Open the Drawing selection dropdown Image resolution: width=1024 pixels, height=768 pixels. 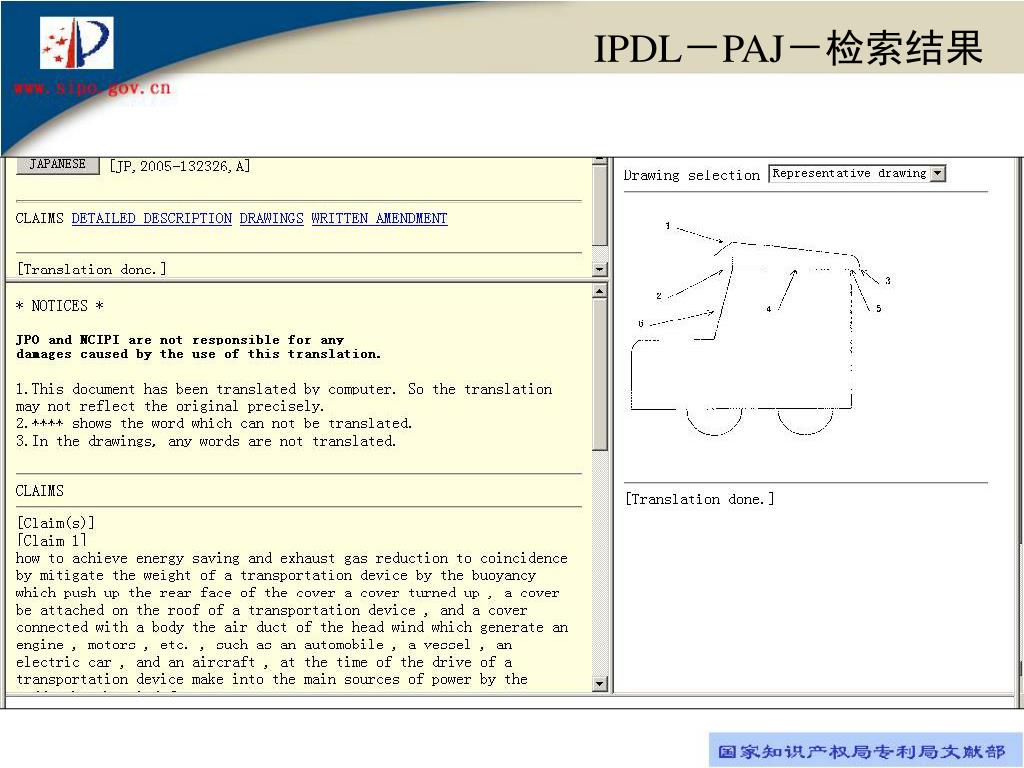pyautogui.click(x=857, y=173)
